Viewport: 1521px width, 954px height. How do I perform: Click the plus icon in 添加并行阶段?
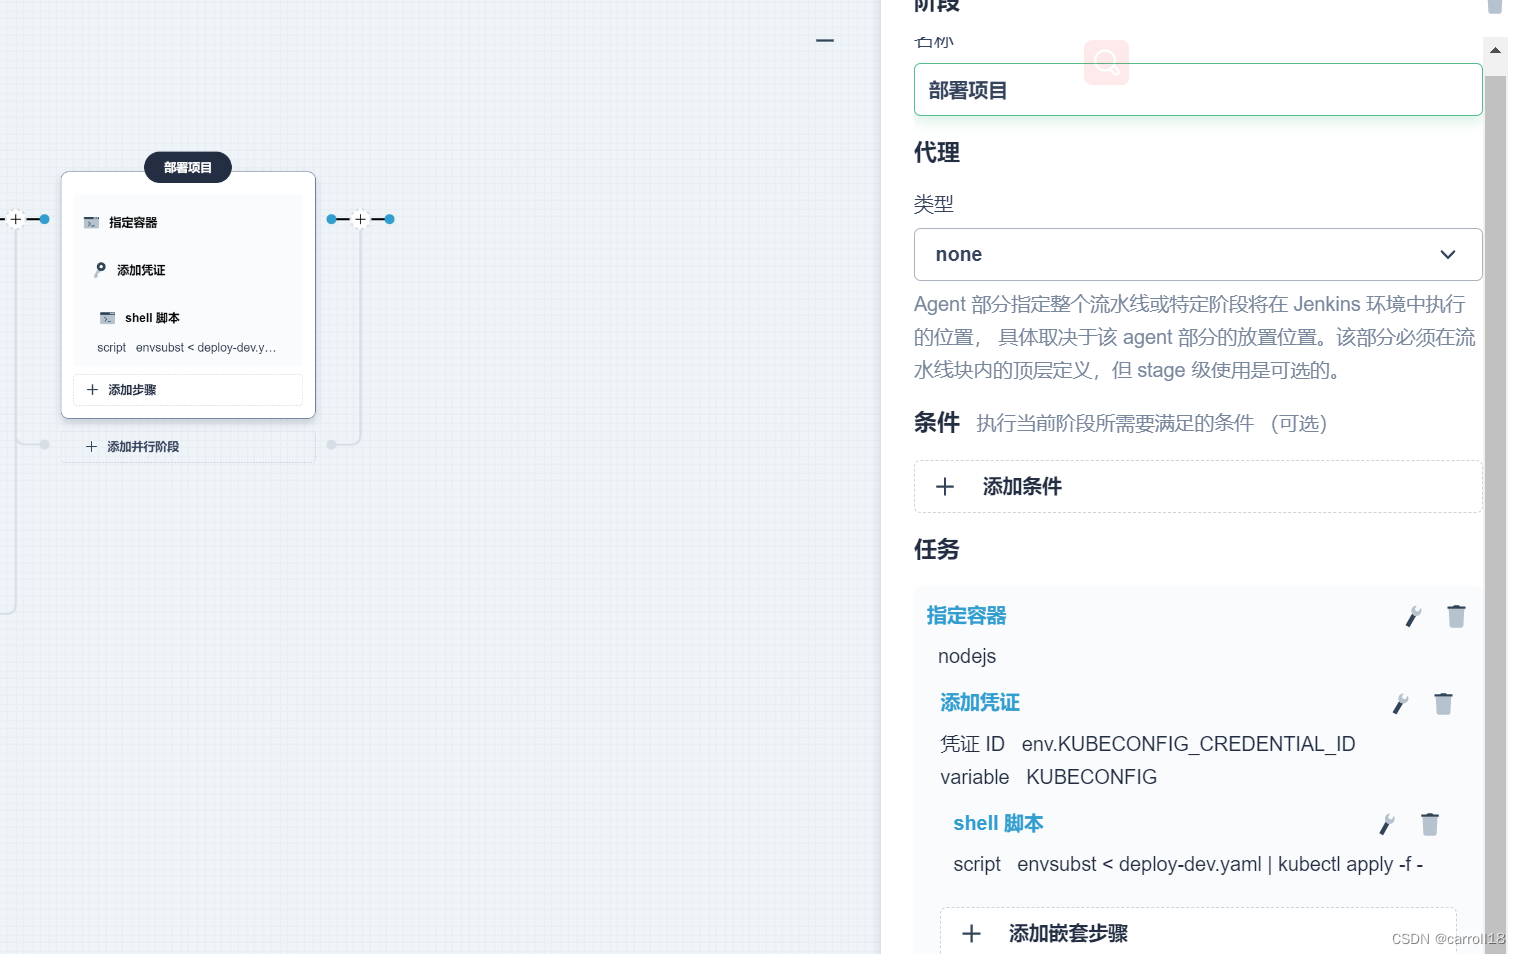pos(91,447)
